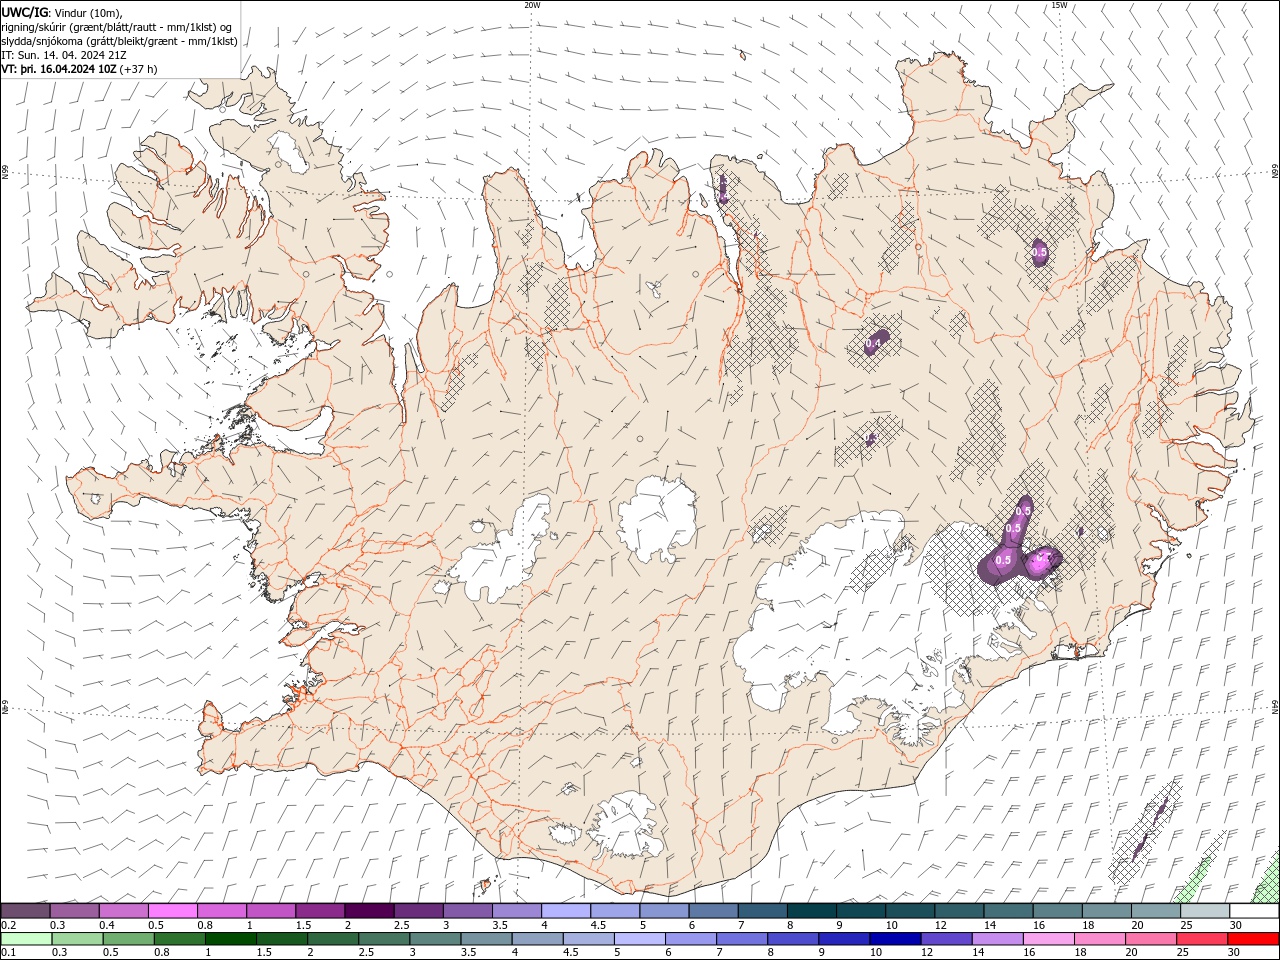Image resolution: width=1280 pixels, height=960 pixels.
Task: Click the '0.4' precipitation label on the map
Action: 873,344
